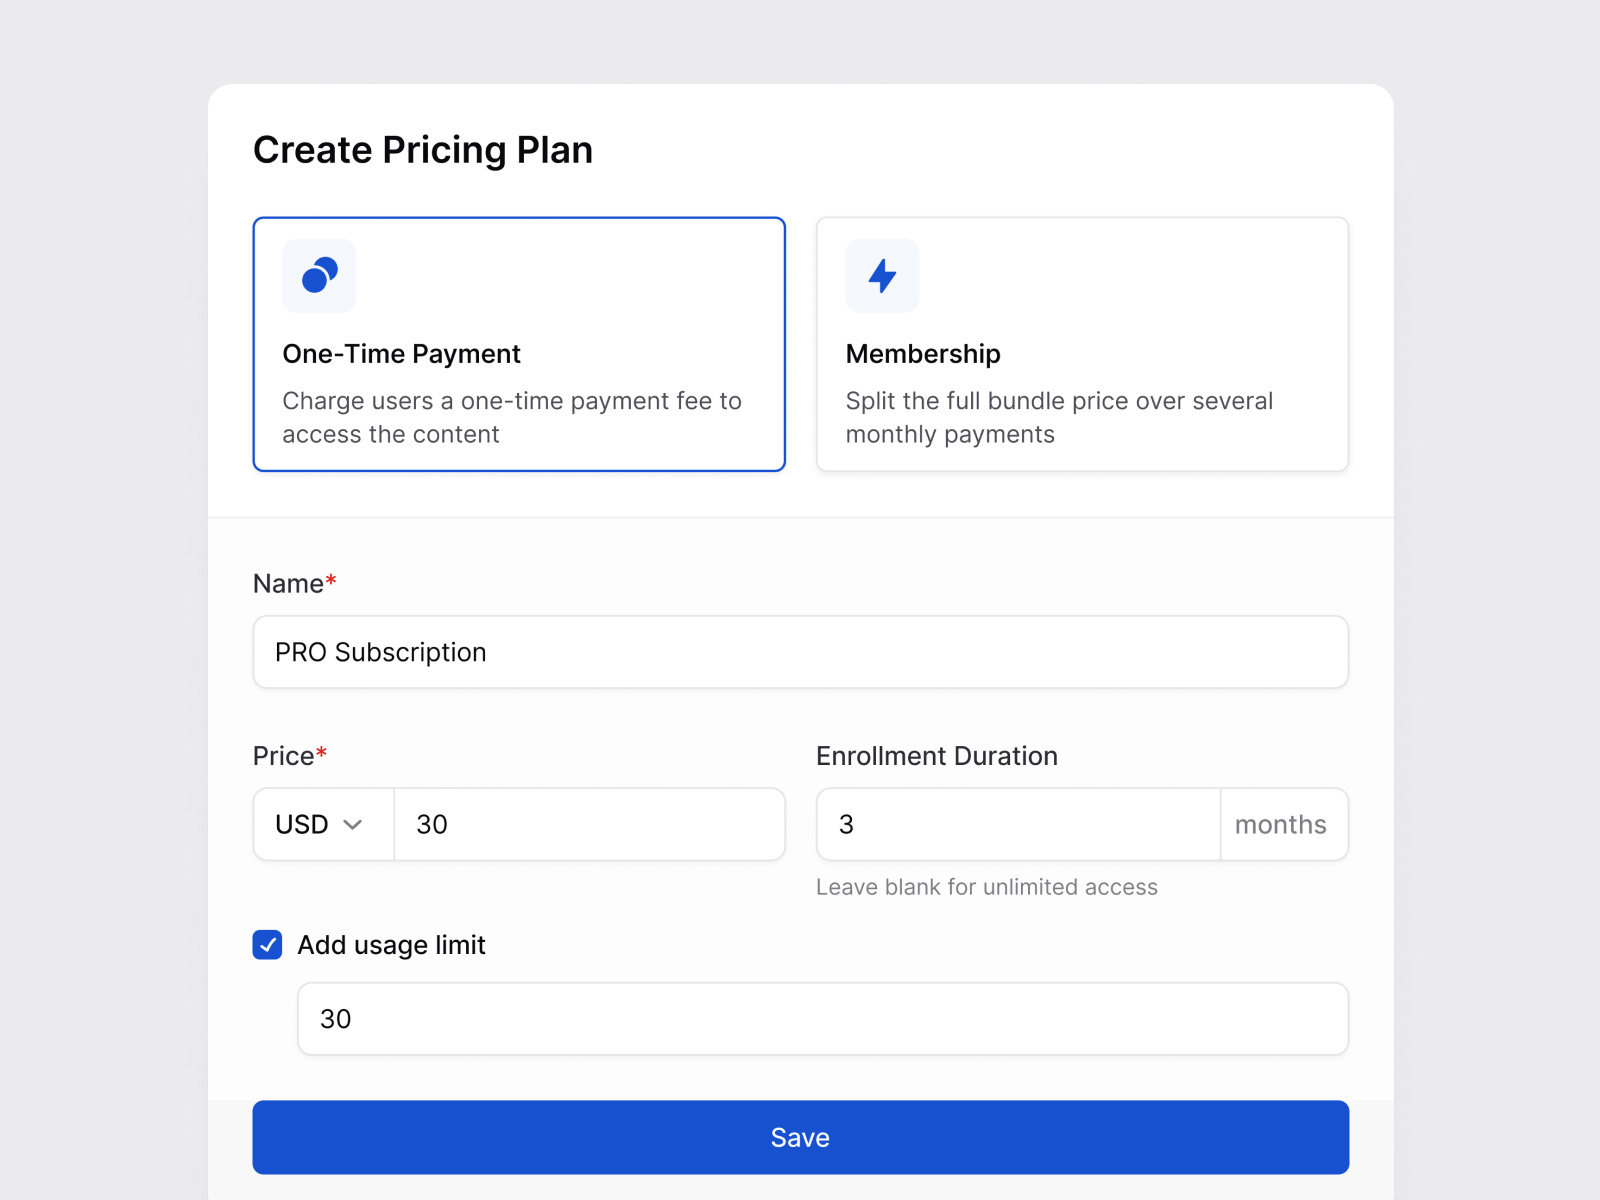
Task: Click the Create Pricing Plan heading
Action: (423, 150)
